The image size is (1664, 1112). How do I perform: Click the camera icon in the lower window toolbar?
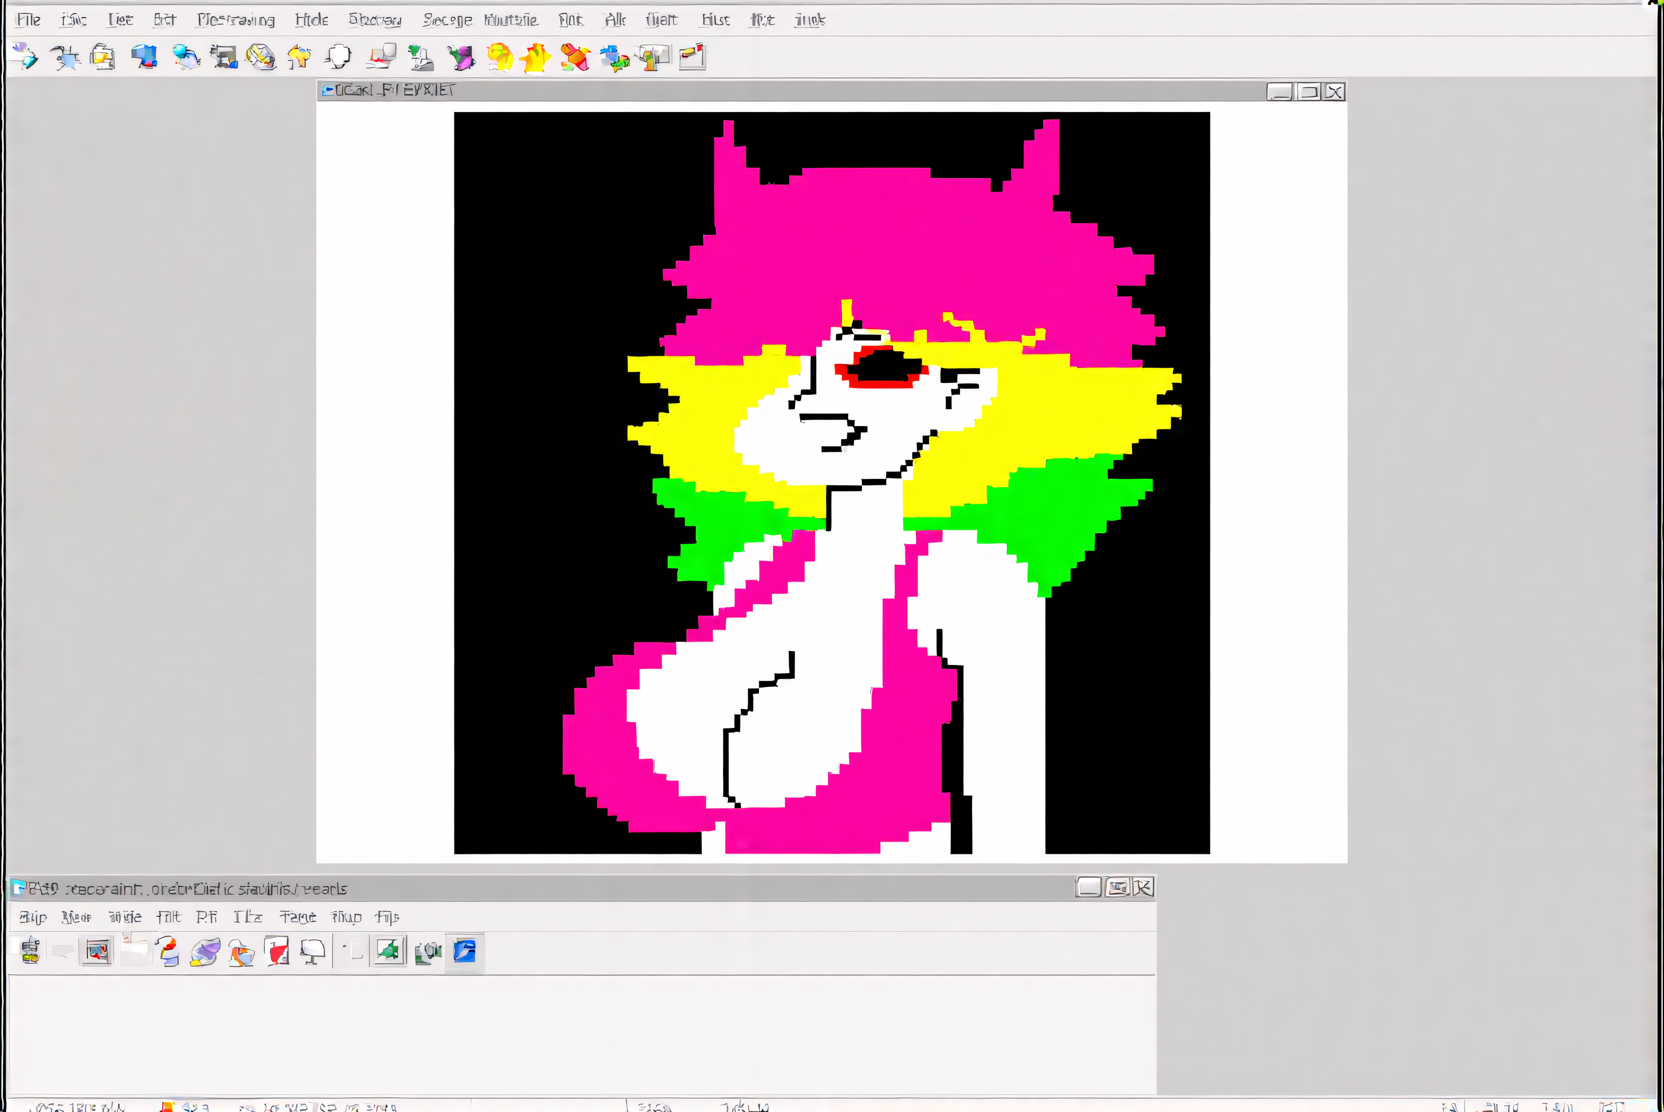coord(428,952)
